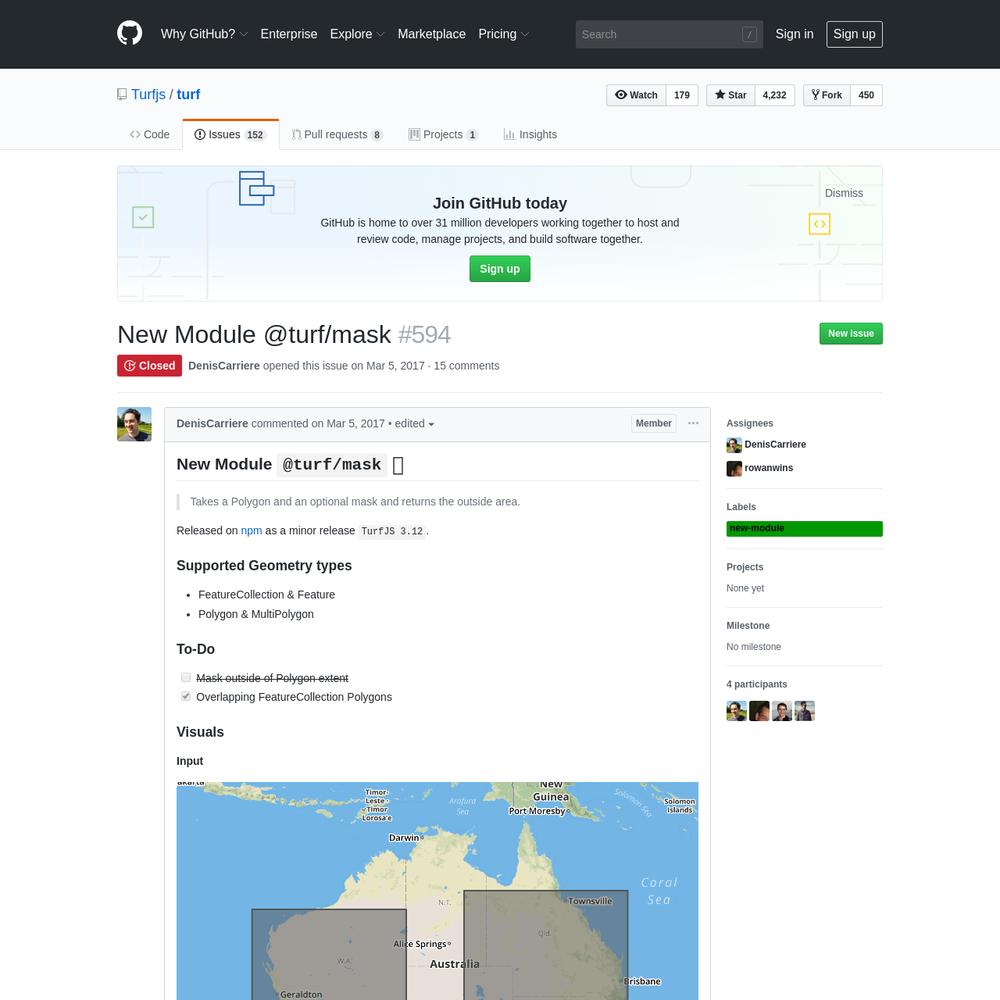Expand the Explore dropdown menu
Screen dimensions: 1000x1000
(357, 34)
